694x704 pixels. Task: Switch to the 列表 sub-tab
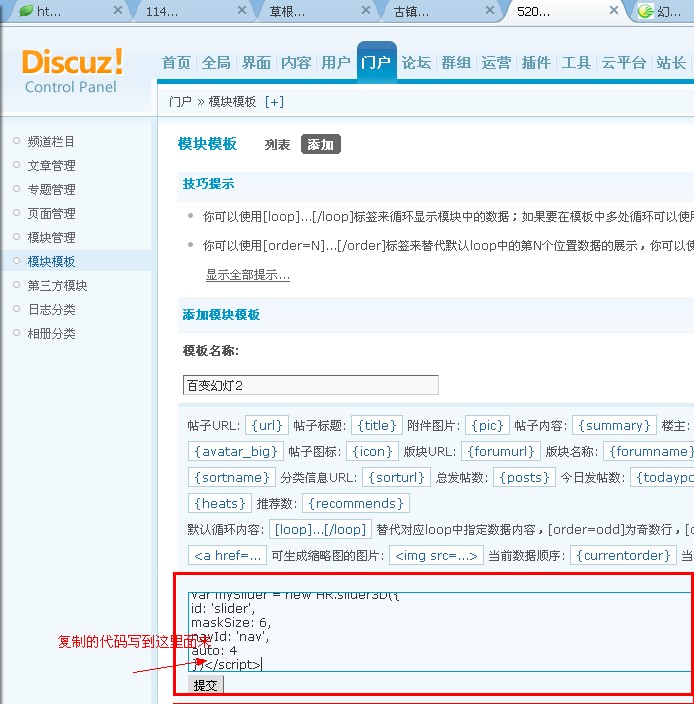click(277, 145)
